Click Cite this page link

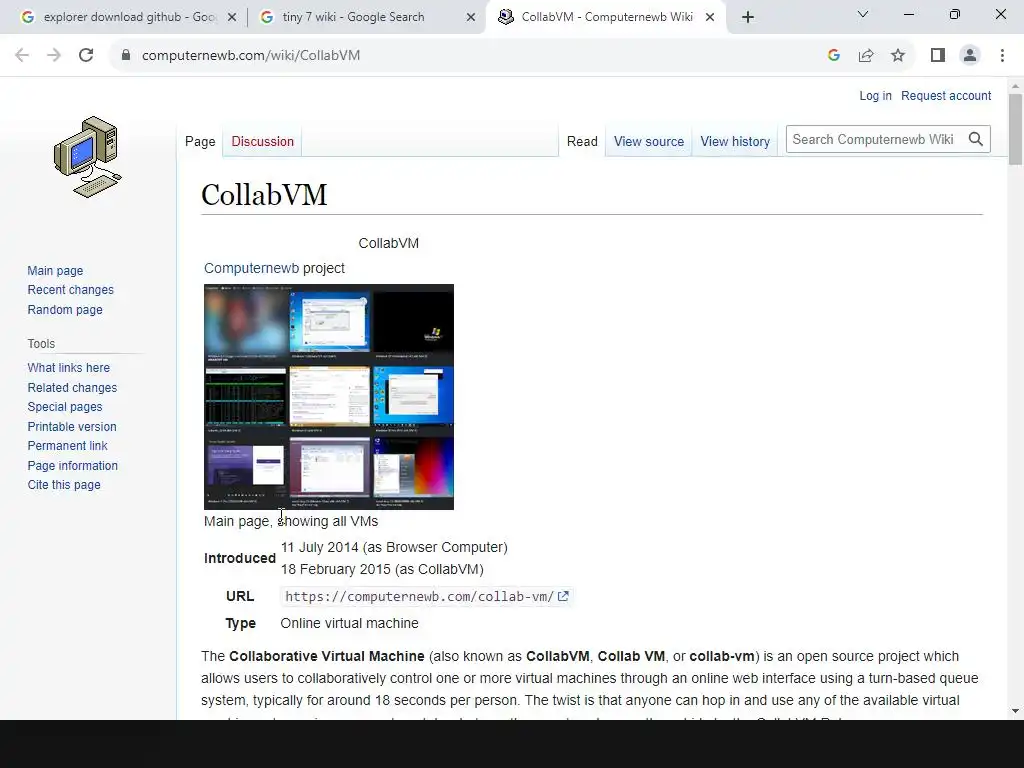pos(64,485)
